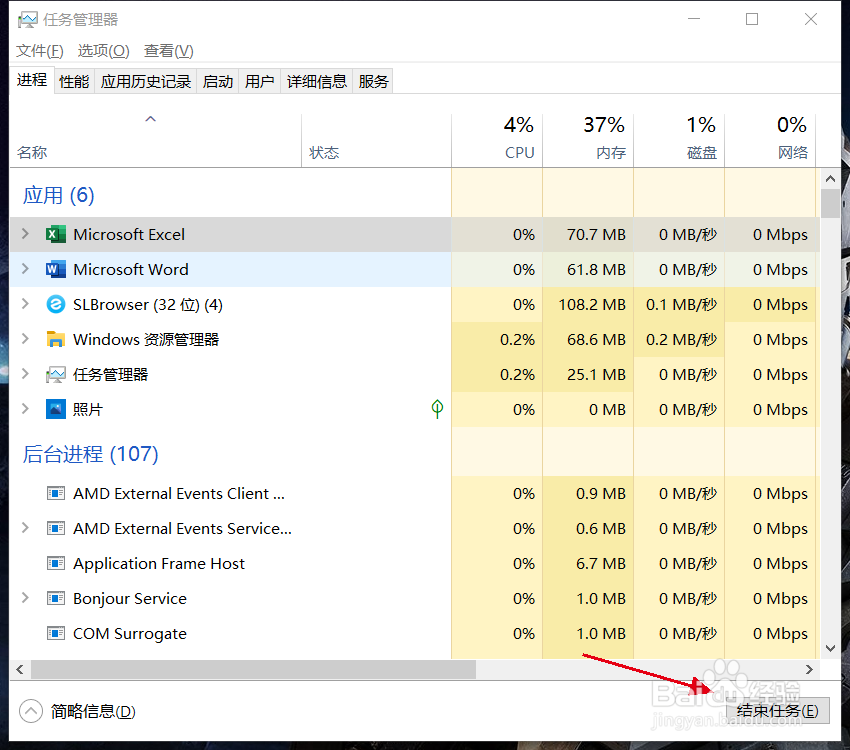This screenshot has height=750, width=850.
Task: Click the green leaf suspended-status icon
Action: pyautogui.click(x=437, y=409)
